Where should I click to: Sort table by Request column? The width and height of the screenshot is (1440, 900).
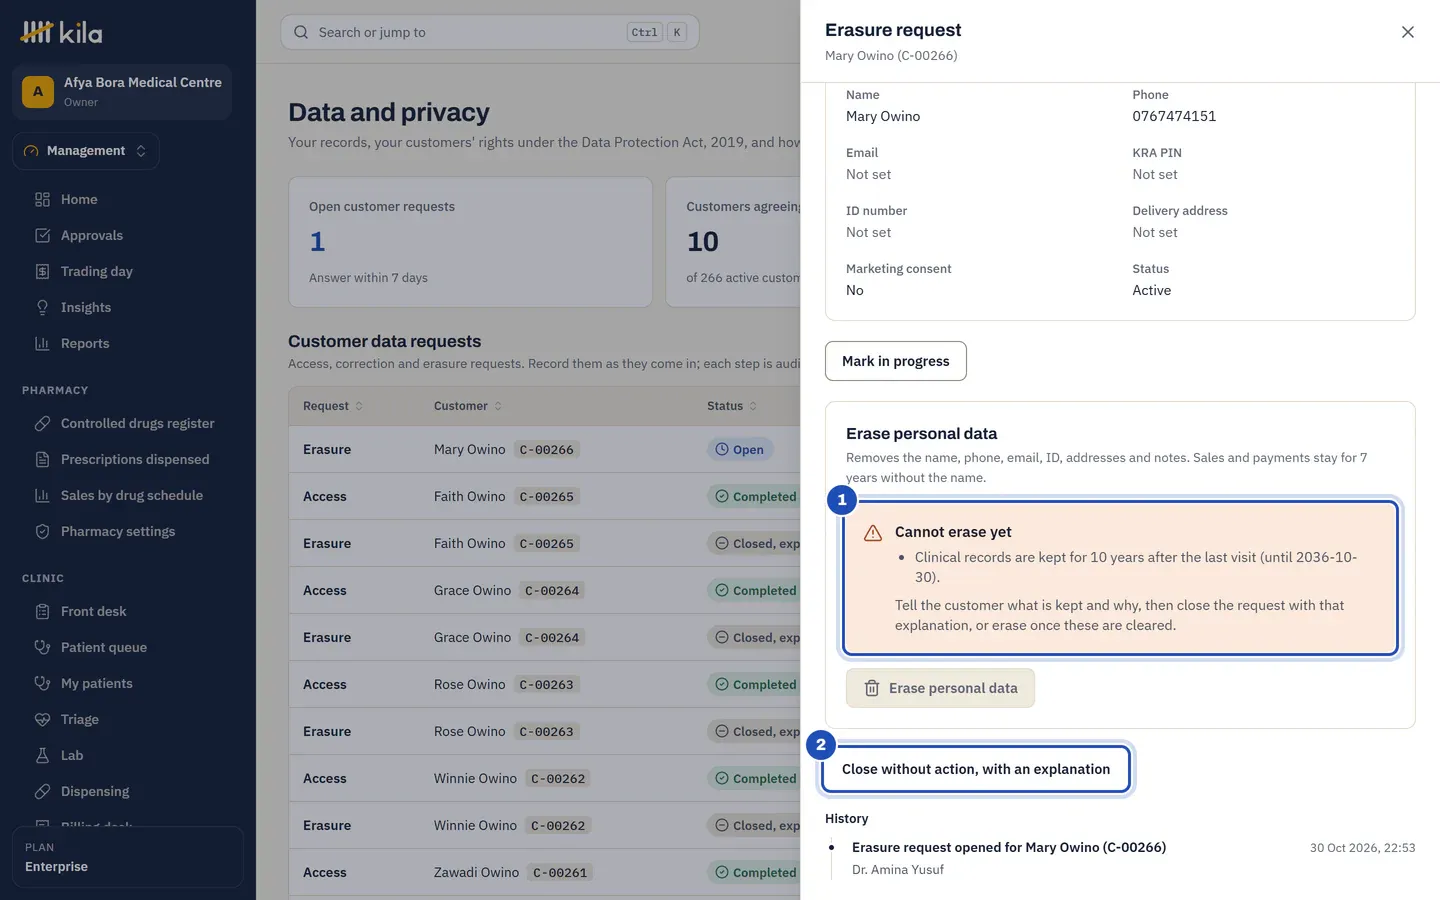click(333, 406)
